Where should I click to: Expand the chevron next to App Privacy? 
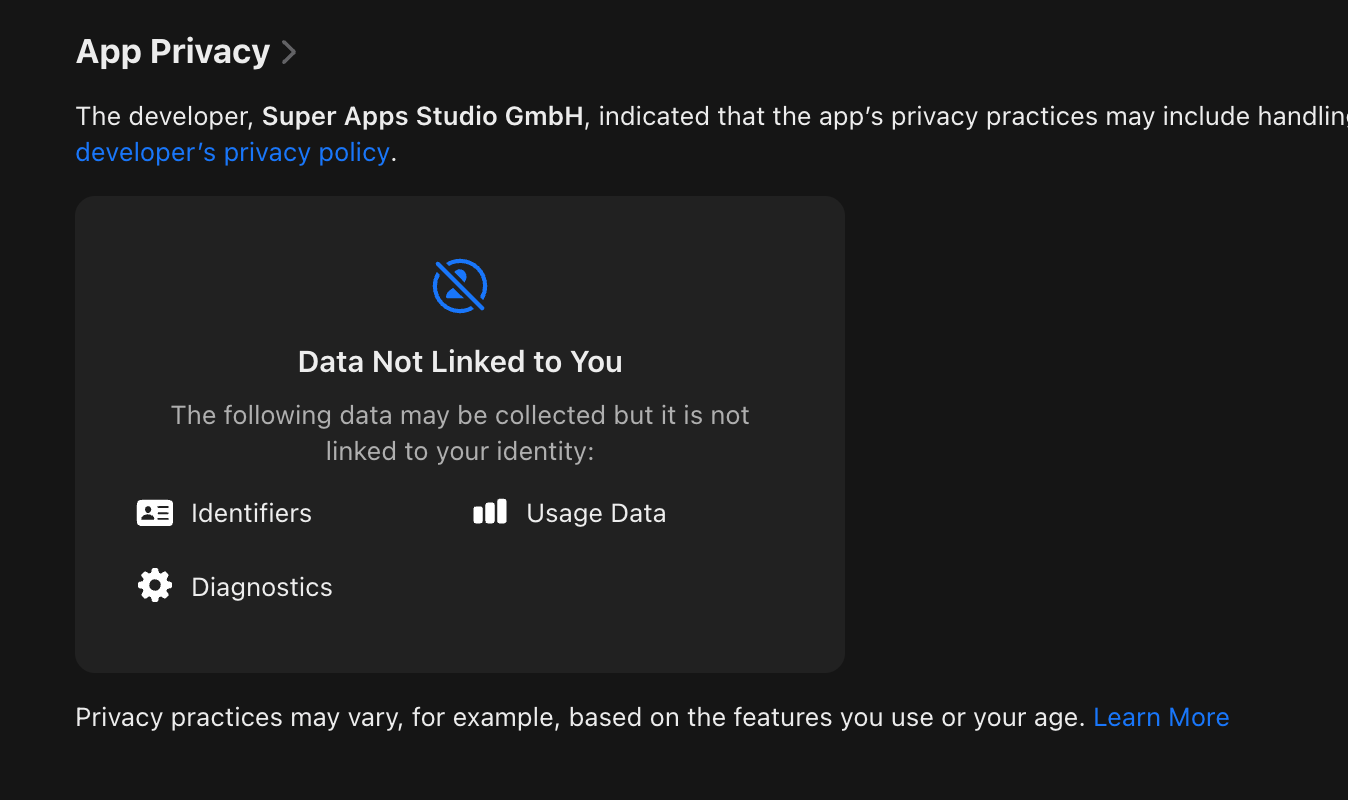click(289, 52)
